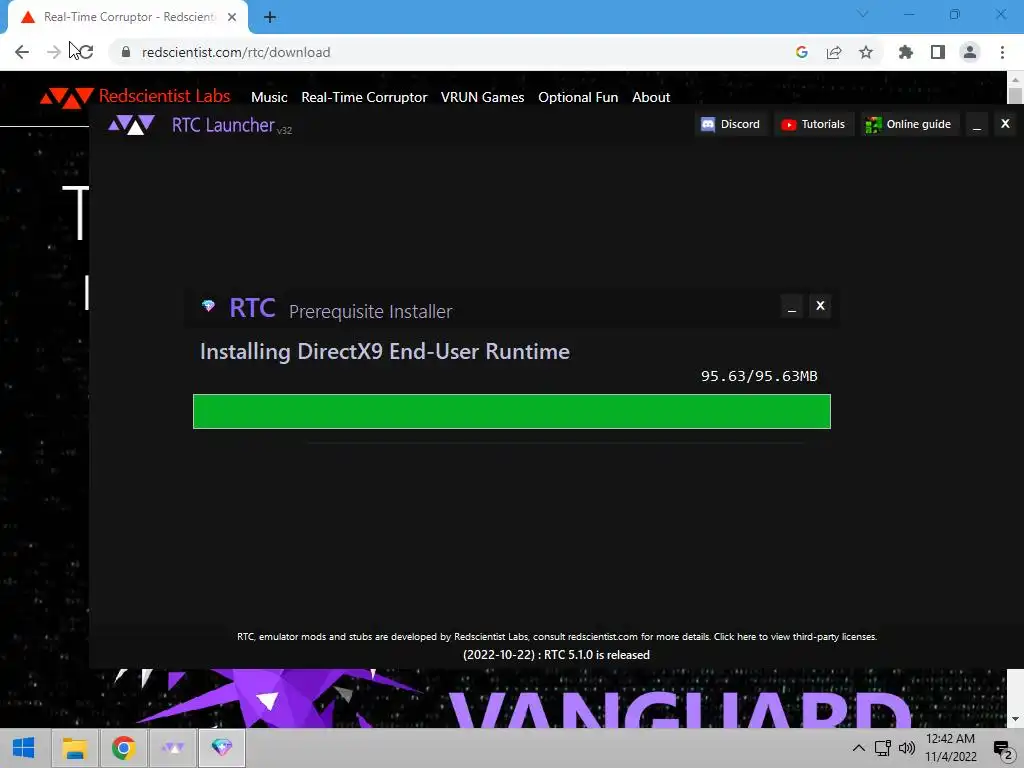
Task: Select the Real-Time Corruptor browser tab
Action: (x=128, y=17)
